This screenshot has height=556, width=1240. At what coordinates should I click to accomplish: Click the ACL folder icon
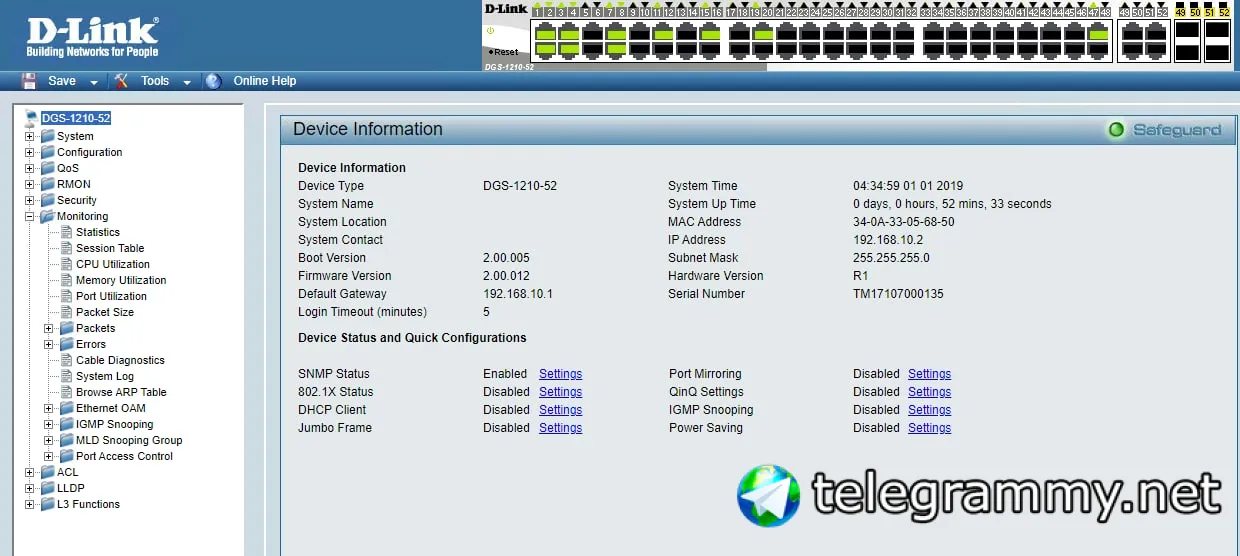click(x=47, y=472)
